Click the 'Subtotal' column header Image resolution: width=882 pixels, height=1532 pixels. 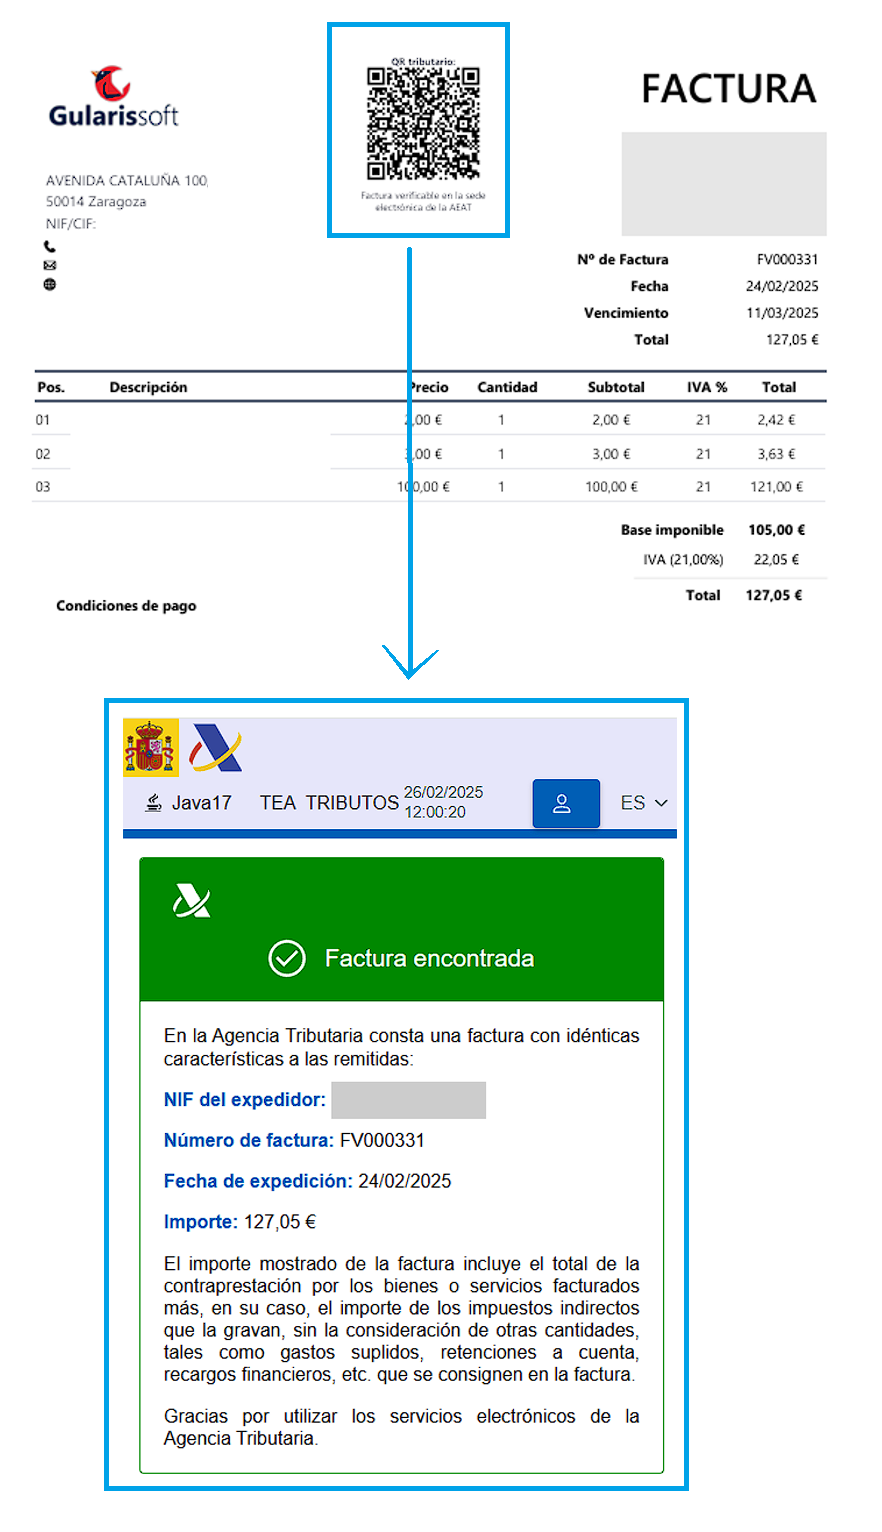tap(616, 388)
